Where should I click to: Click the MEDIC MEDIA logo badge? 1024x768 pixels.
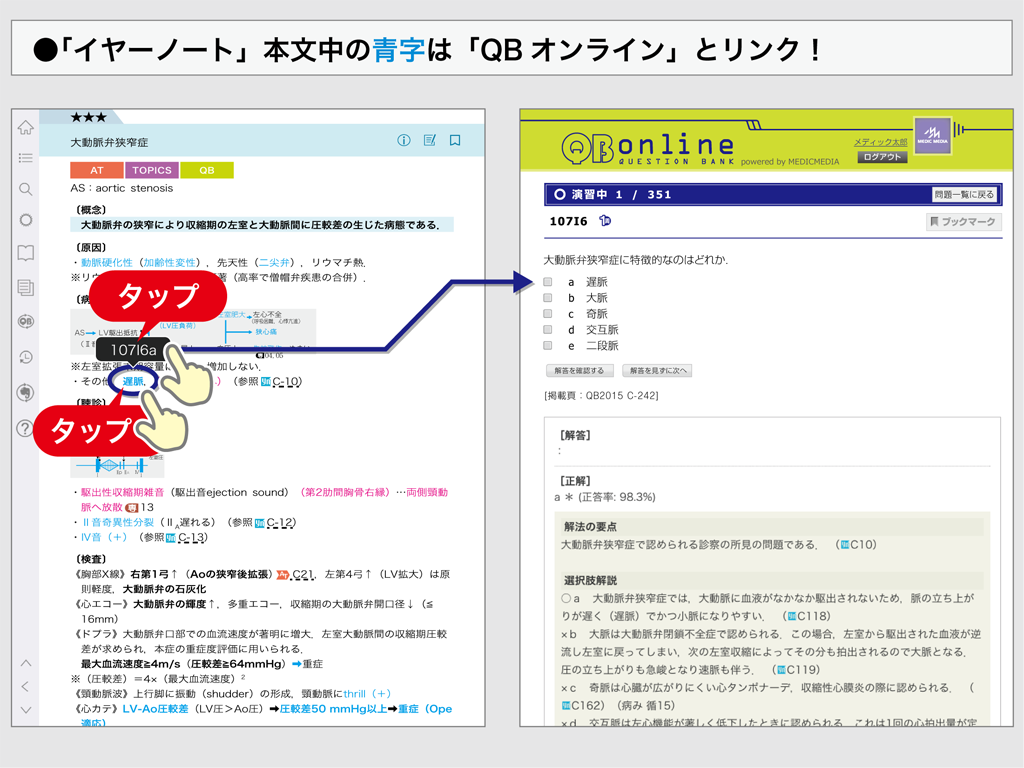point(932,136)
